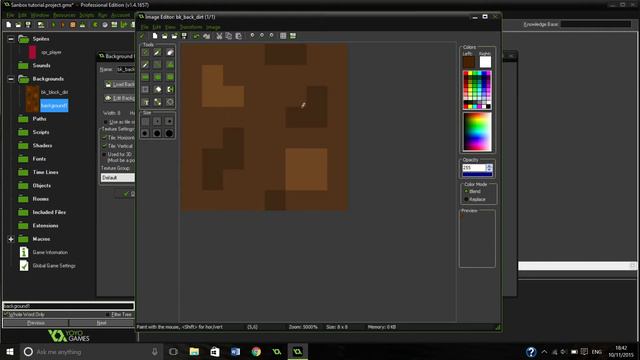Select Global Game Settings in resource tree
Screen dimensions: 640x360
[54, 266]
